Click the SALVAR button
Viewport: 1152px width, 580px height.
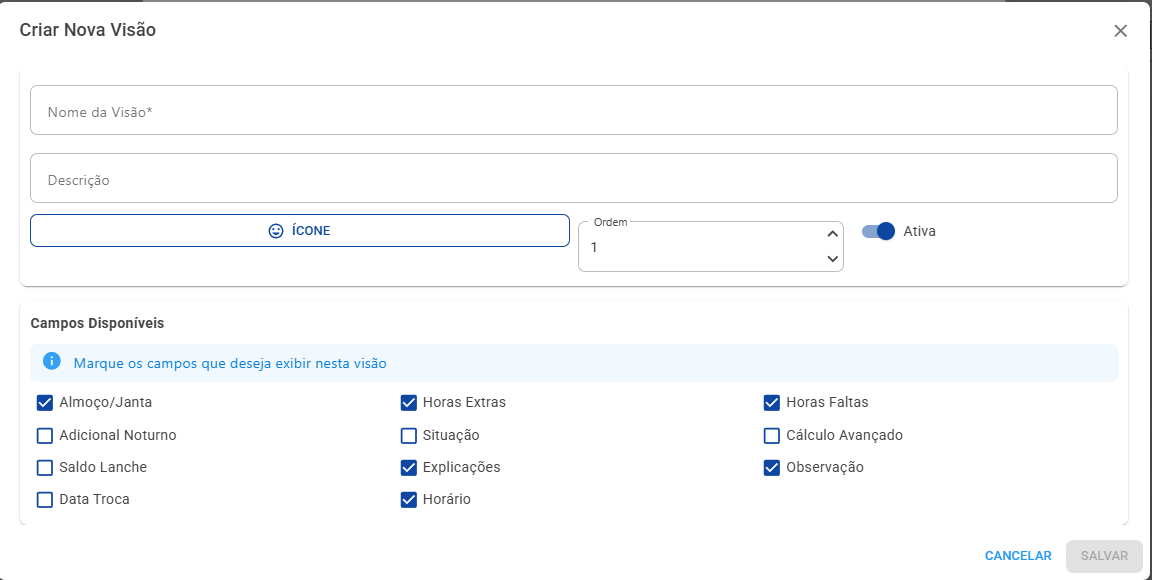pyautogui.click(x=1104, y=556)
